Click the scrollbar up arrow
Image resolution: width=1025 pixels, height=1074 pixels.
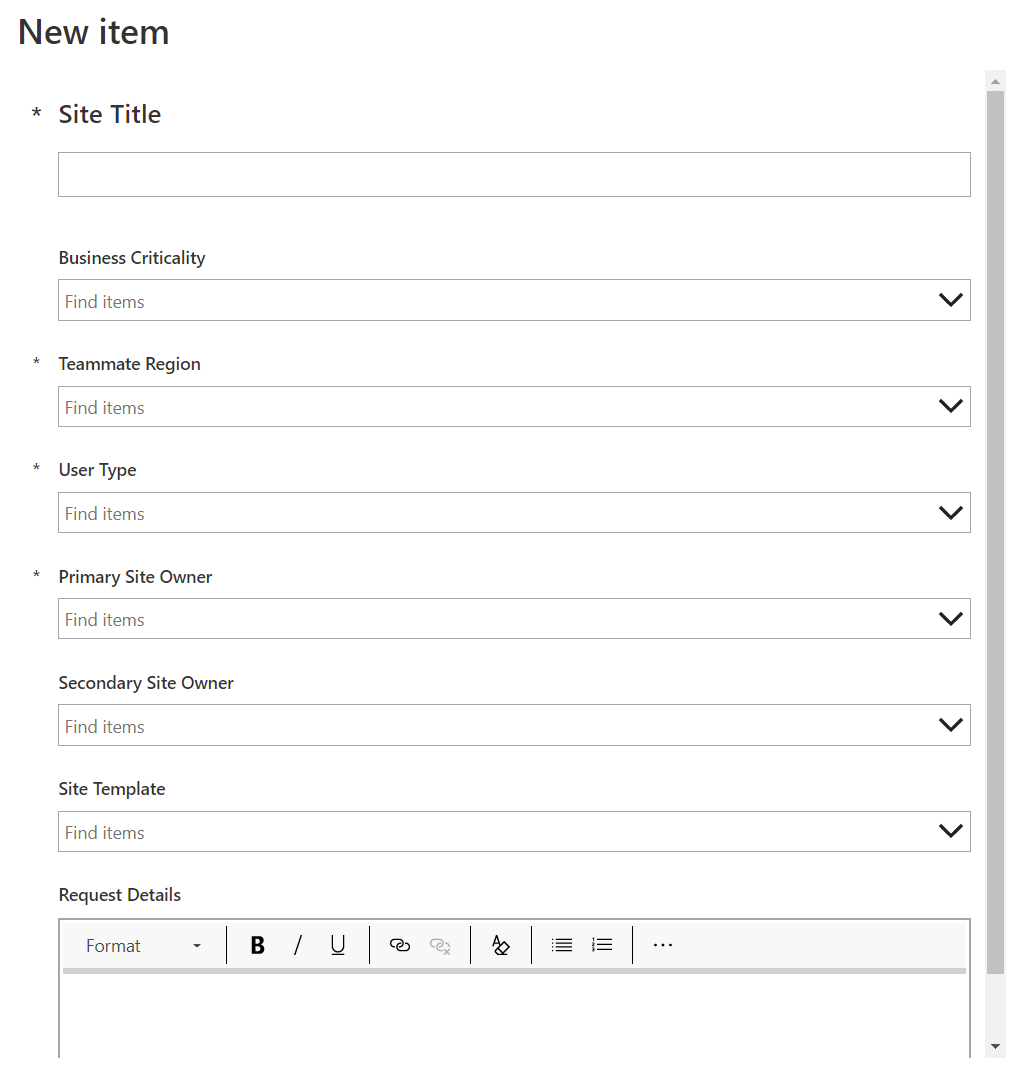click(x=994, y=81)
